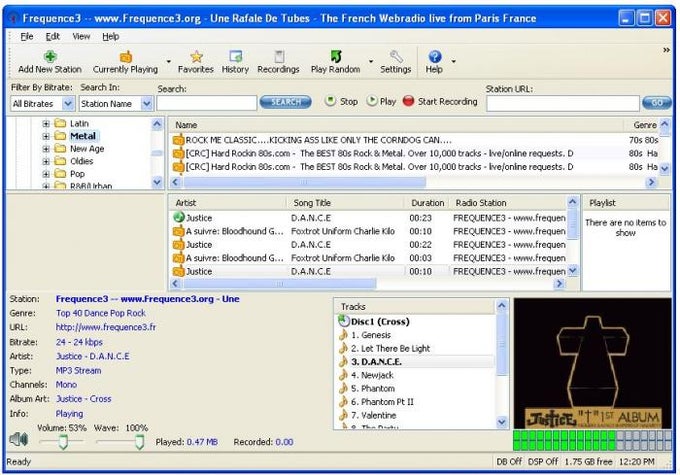Click the Justice - Cross album art link
Screen dimensions: 680x475
click(83, 399)
